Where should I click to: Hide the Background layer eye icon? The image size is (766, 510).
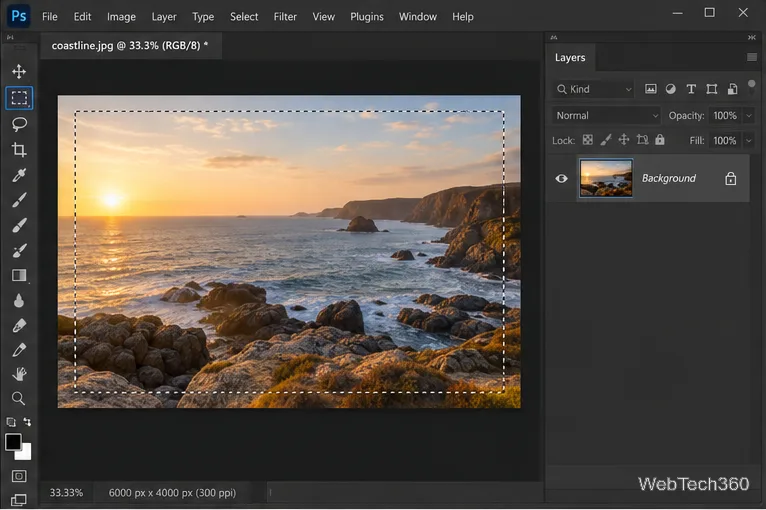561,178
